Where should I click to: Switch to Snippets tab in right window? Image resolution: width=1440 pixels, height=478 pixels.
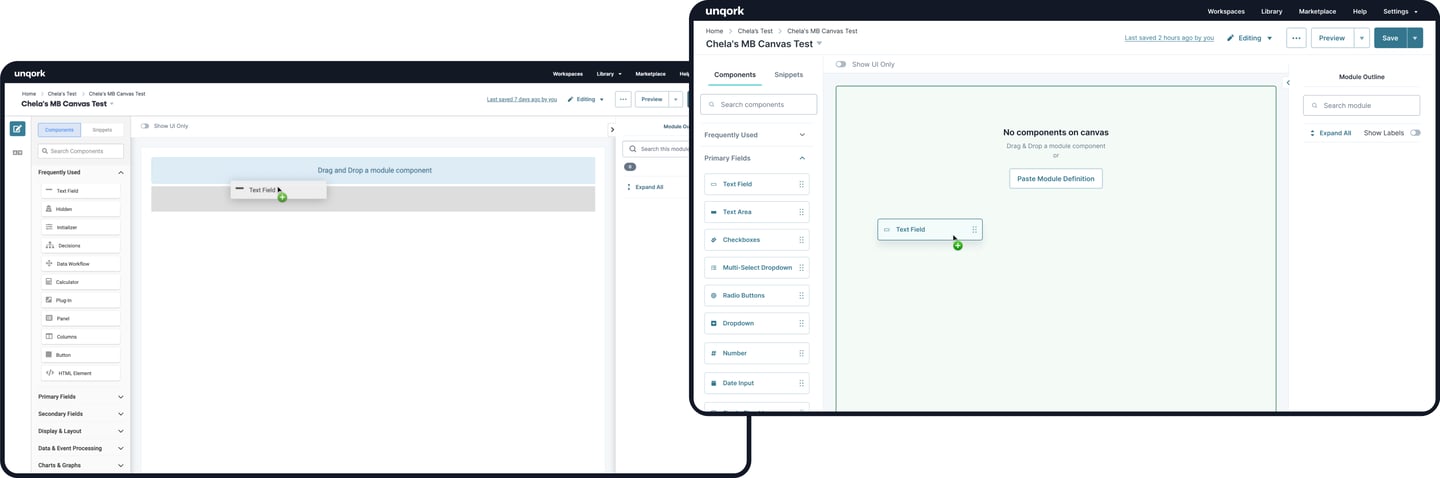click(x=788, y=75)
